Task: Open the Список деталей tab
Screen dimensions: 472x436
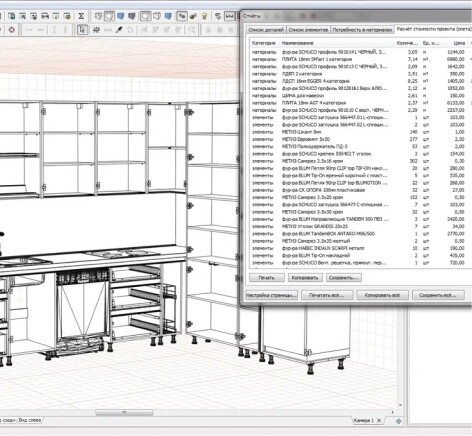Action: (x=266, y=30)
